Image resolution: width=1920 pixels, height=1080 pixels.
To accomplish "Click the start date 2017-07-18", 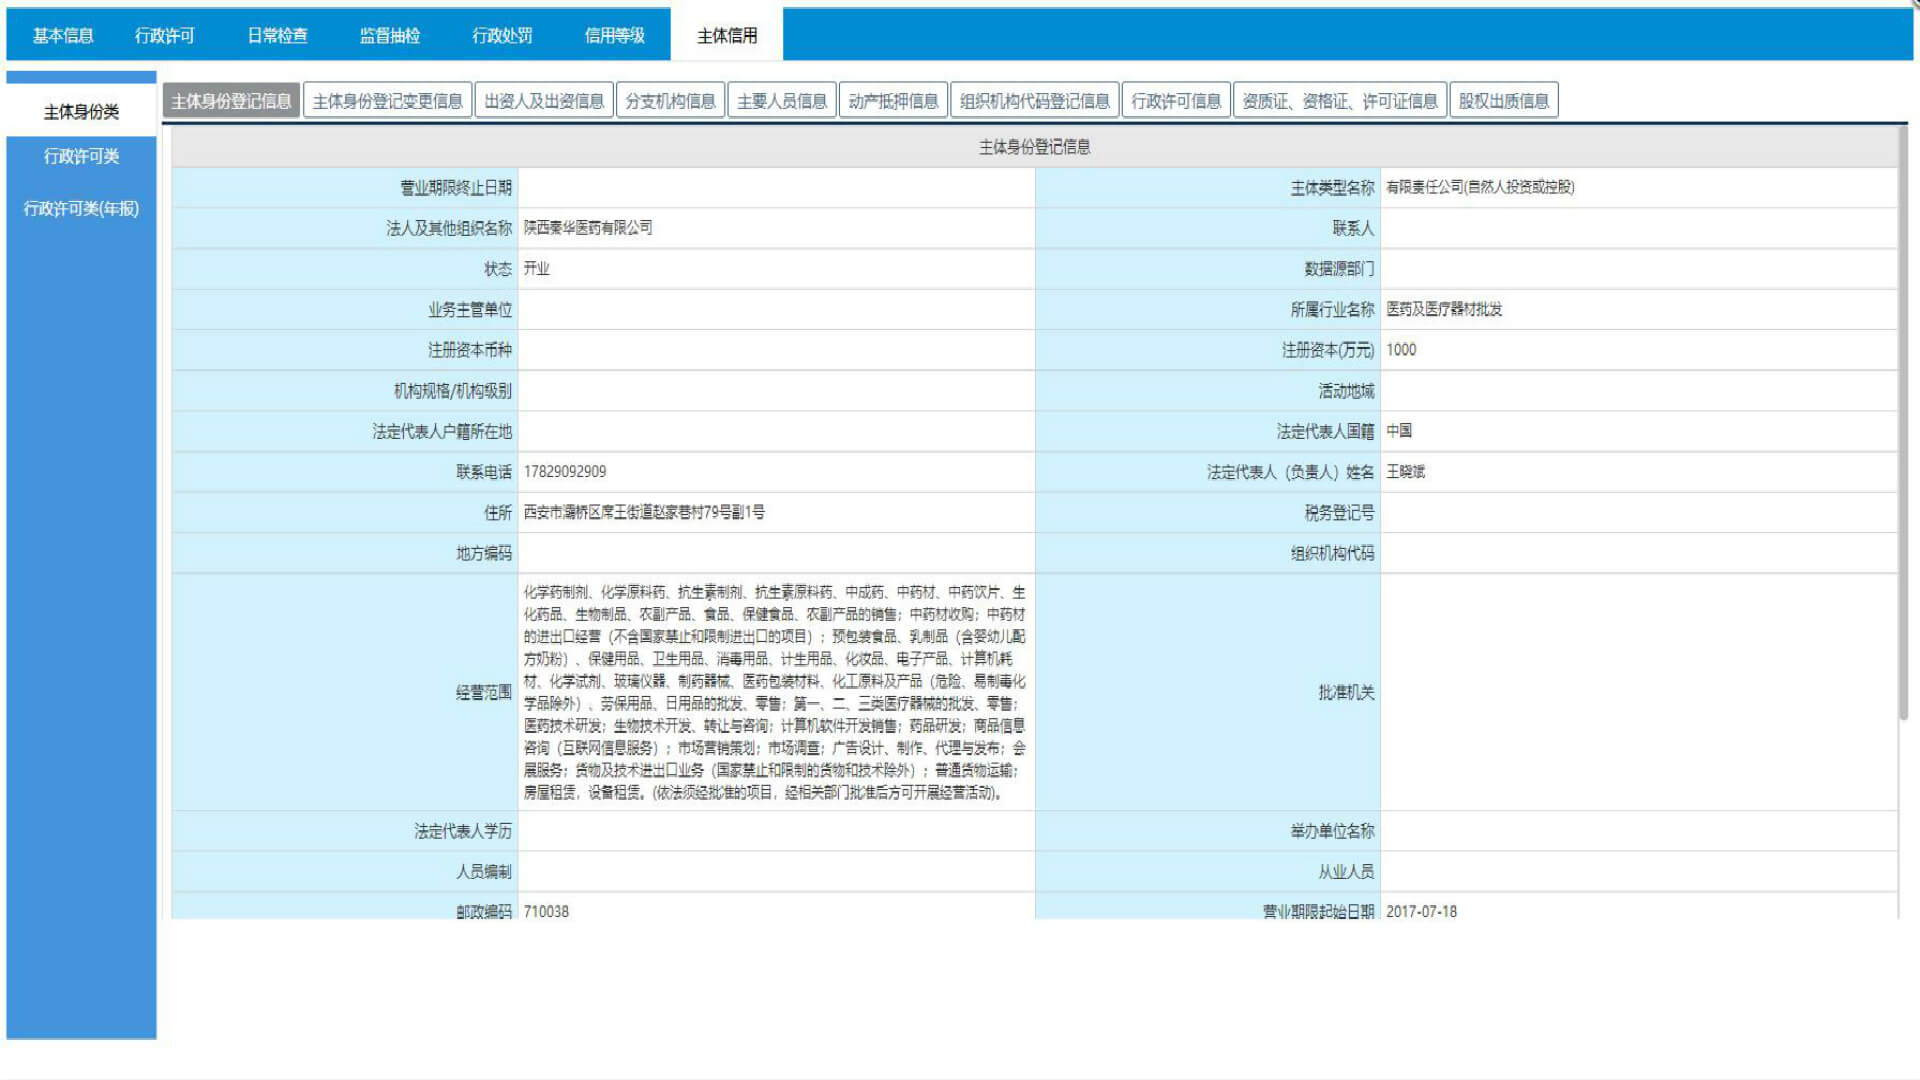I will (1421, 912).
